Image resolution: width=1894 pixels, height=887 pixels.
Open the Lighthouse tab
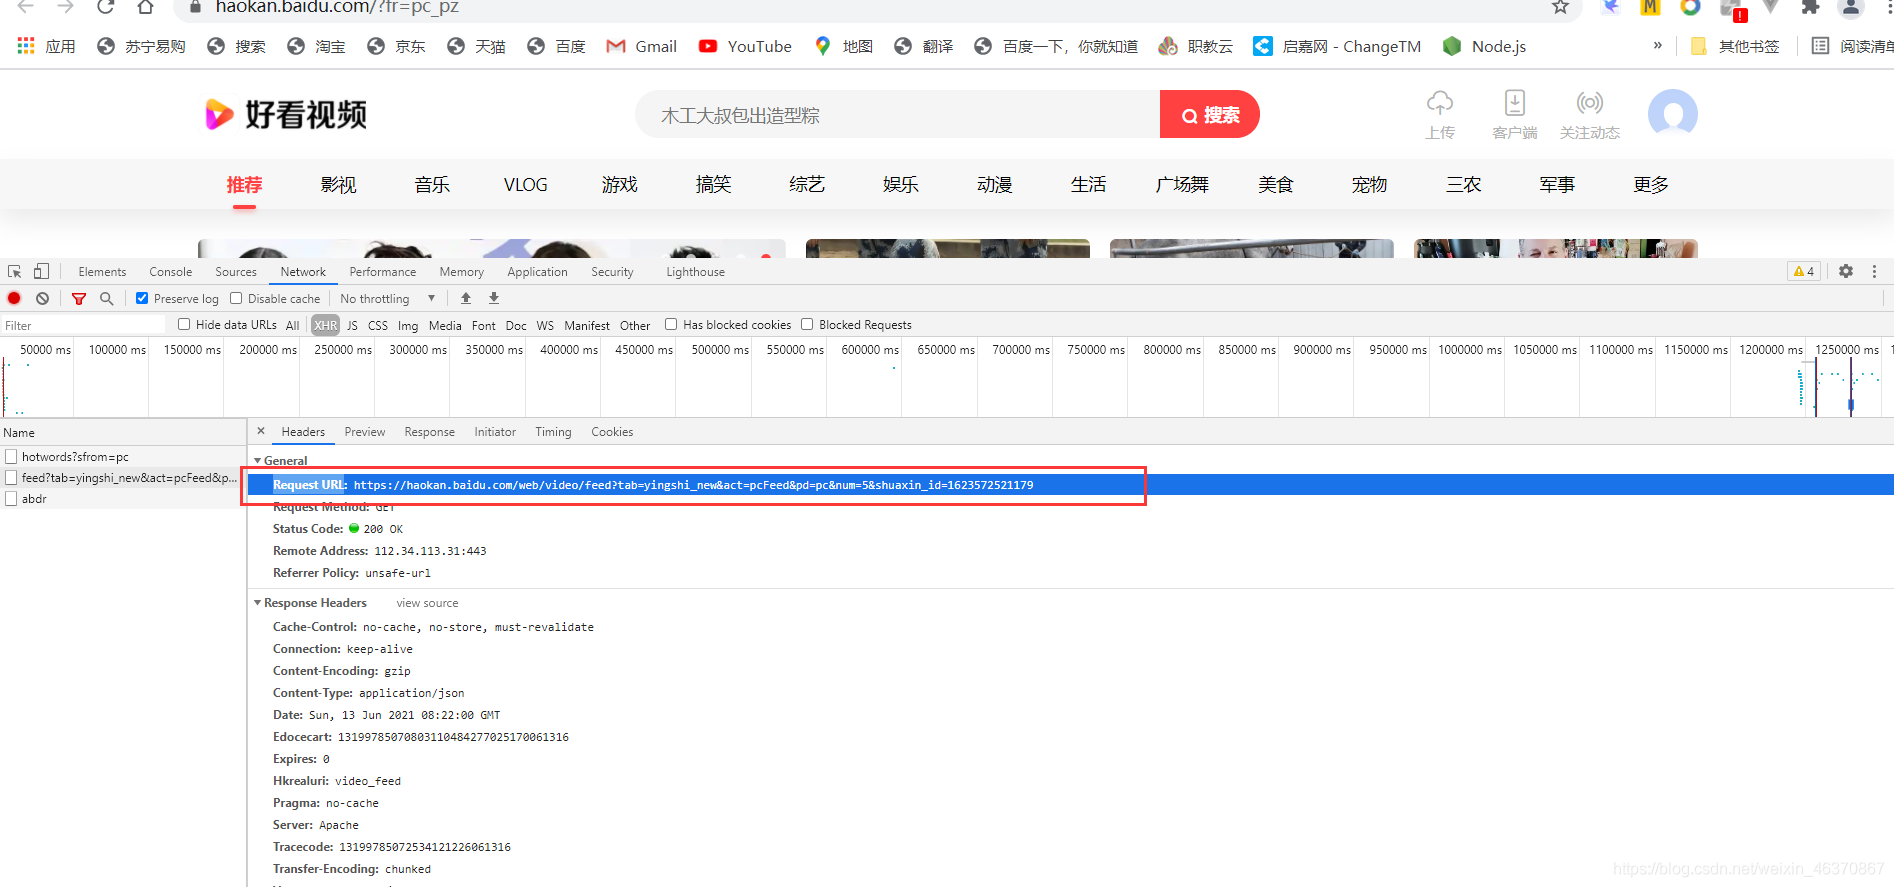click(696, 271)
